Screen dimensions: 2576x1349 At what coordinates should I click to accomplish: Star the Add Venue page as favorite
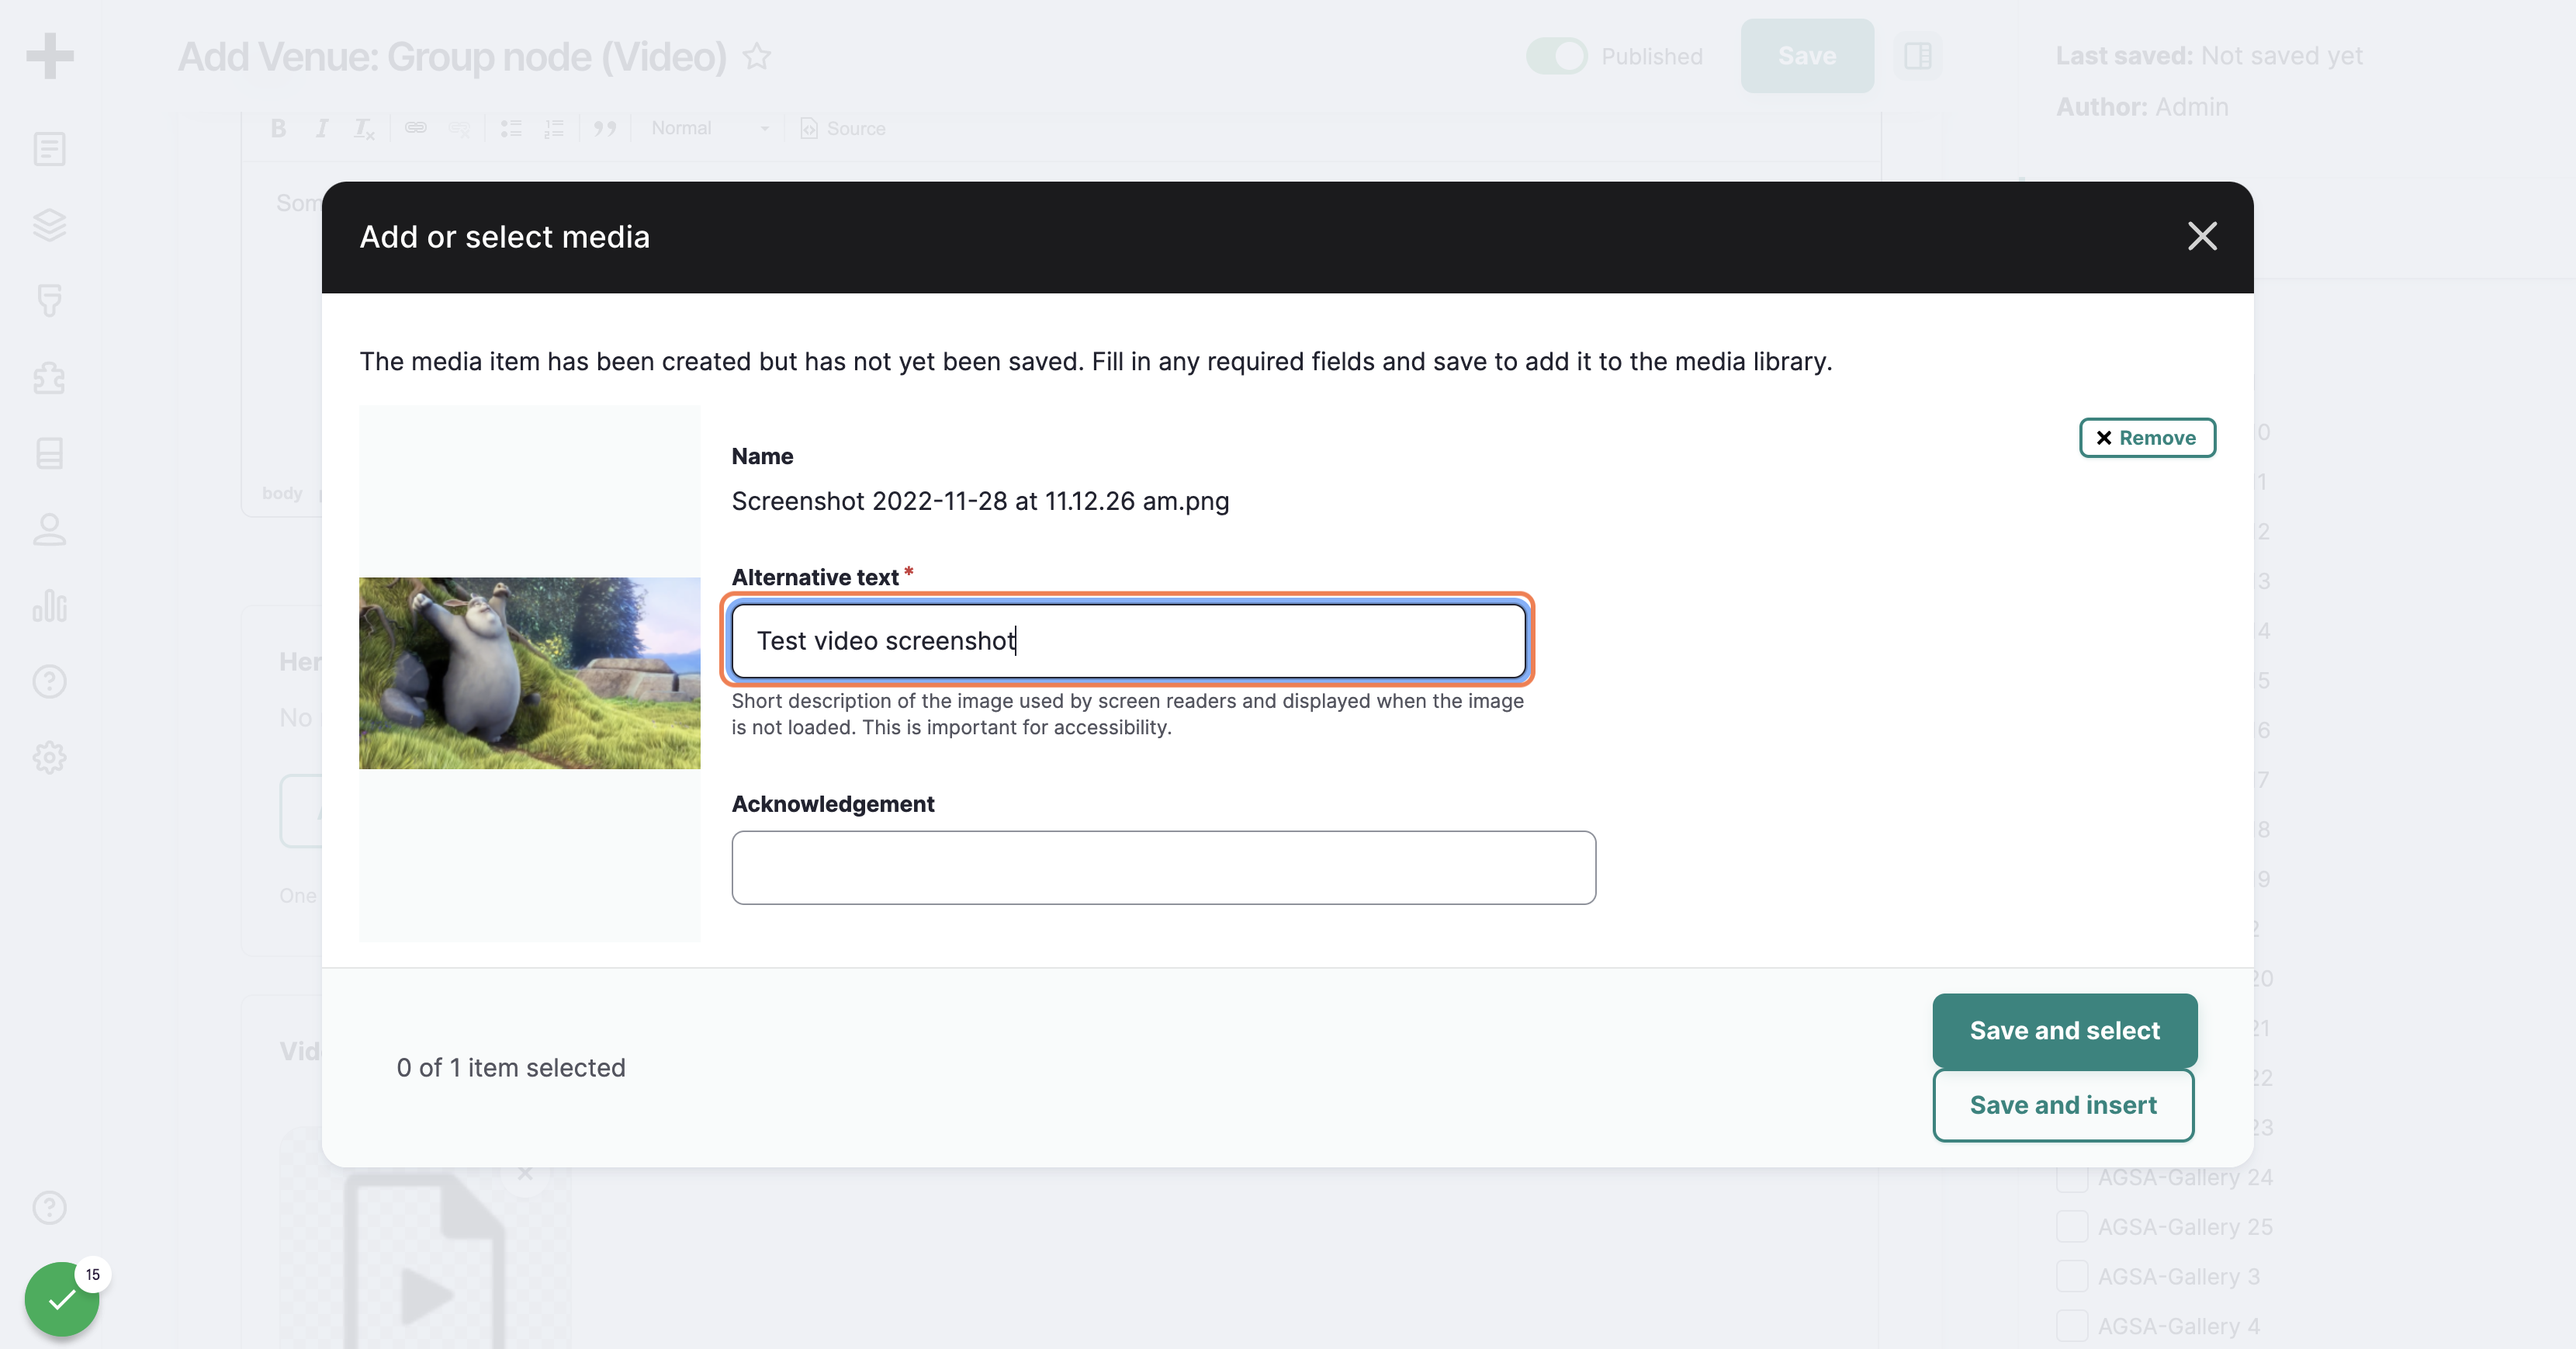[757, 56]
